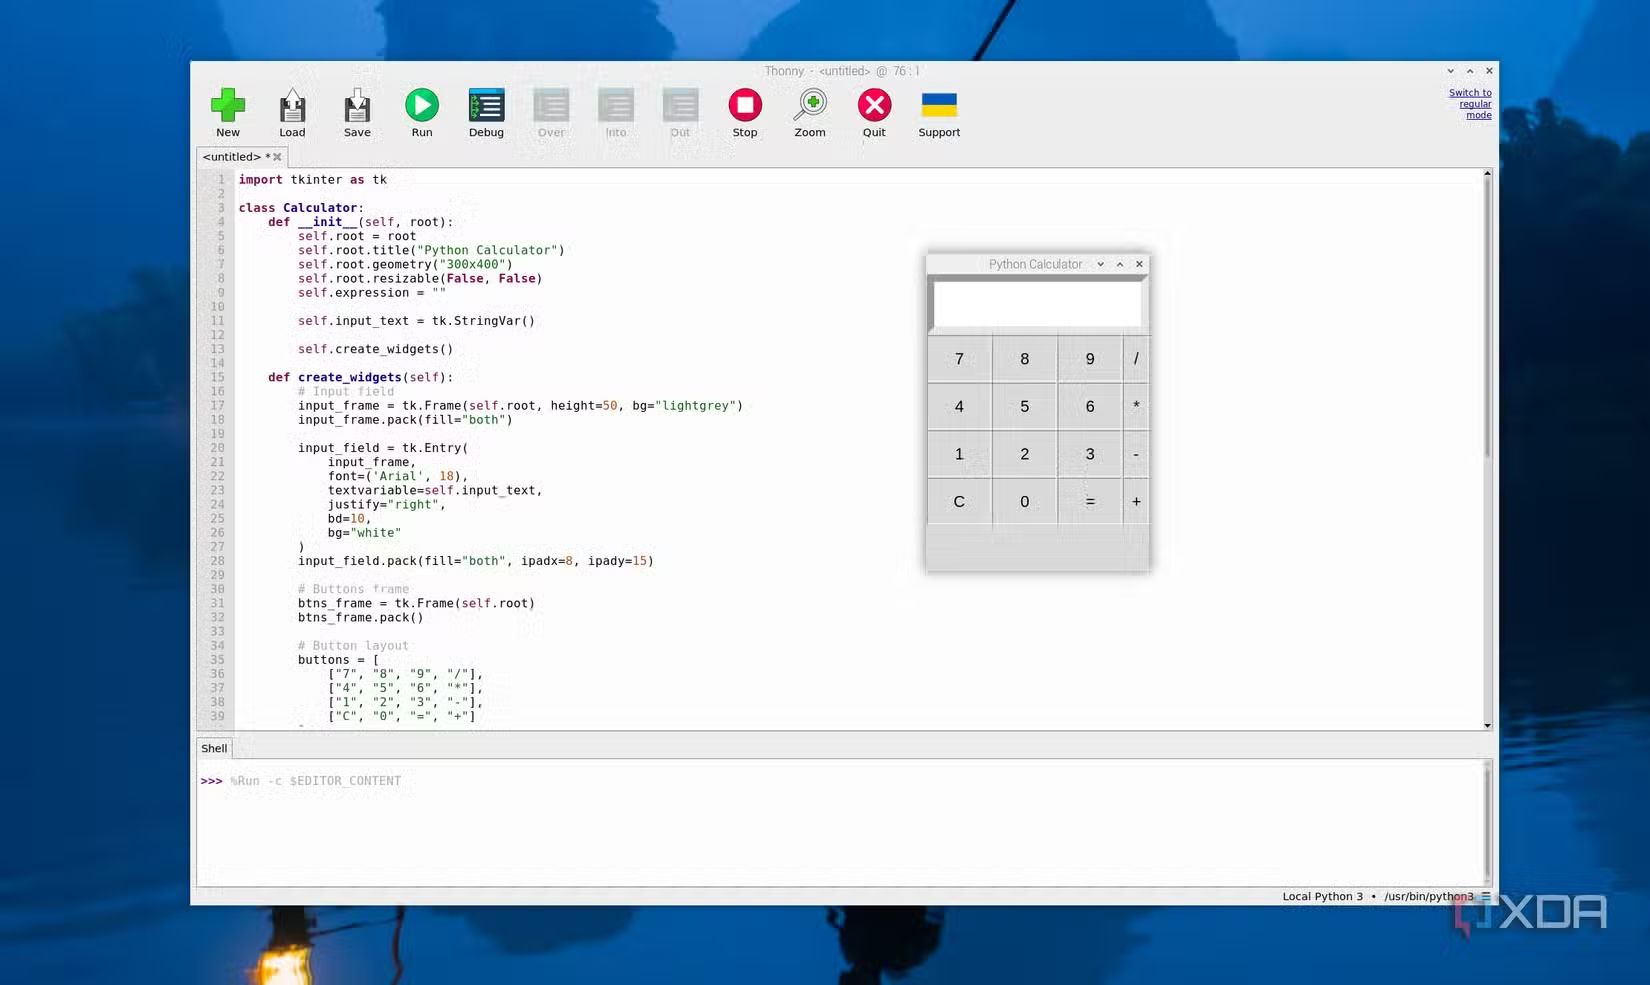Click the 'self.create_widgets()' code line
The width and height of the screenshot is (1650, 985).
point(375,349)
